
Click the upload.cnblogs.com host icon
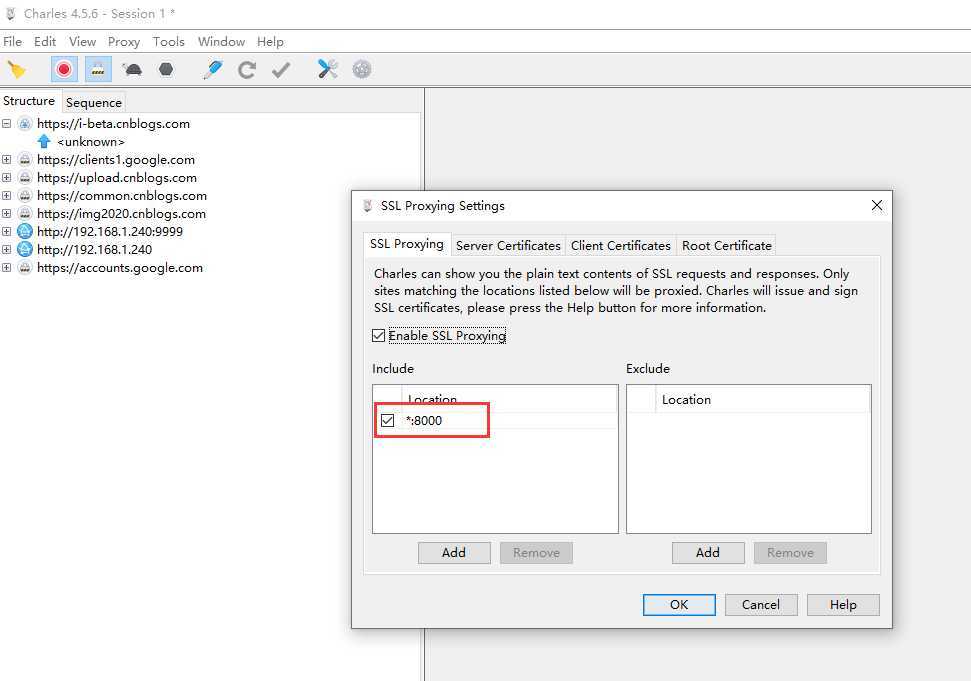25,178
